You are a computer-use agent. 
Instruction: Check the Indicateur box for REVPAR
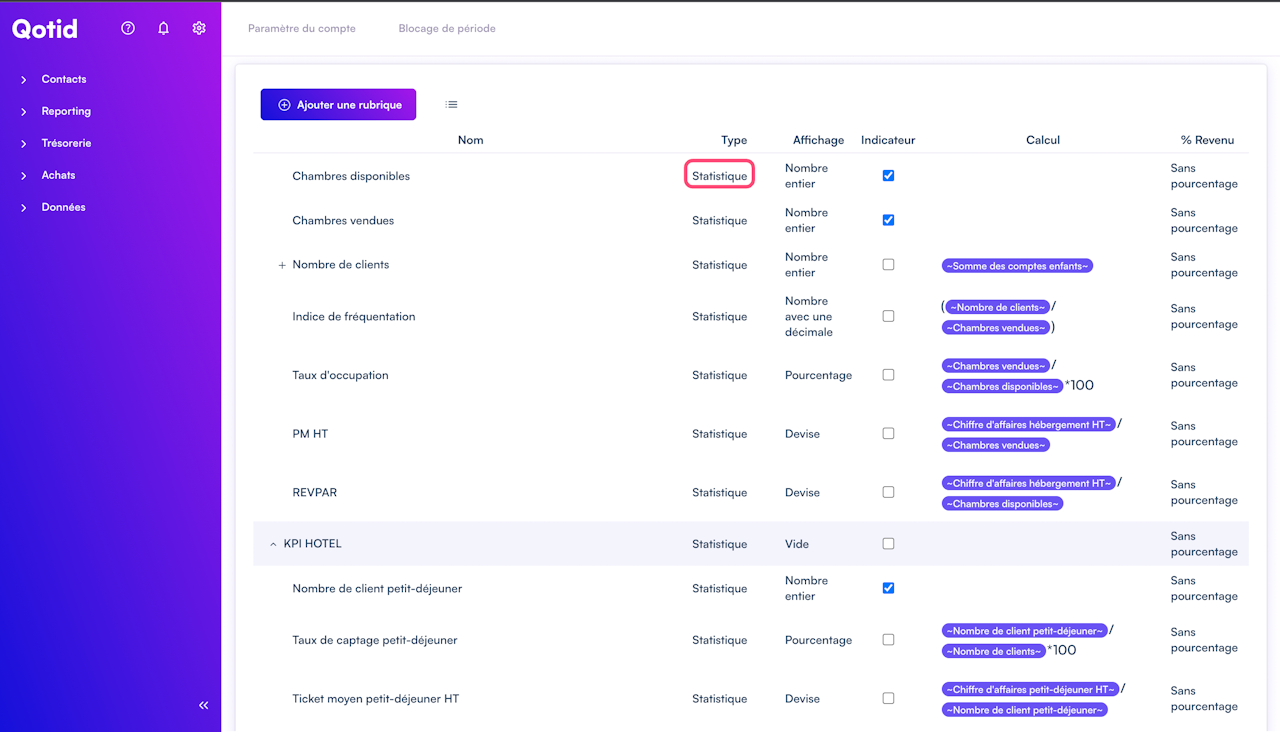click(888, 492)
